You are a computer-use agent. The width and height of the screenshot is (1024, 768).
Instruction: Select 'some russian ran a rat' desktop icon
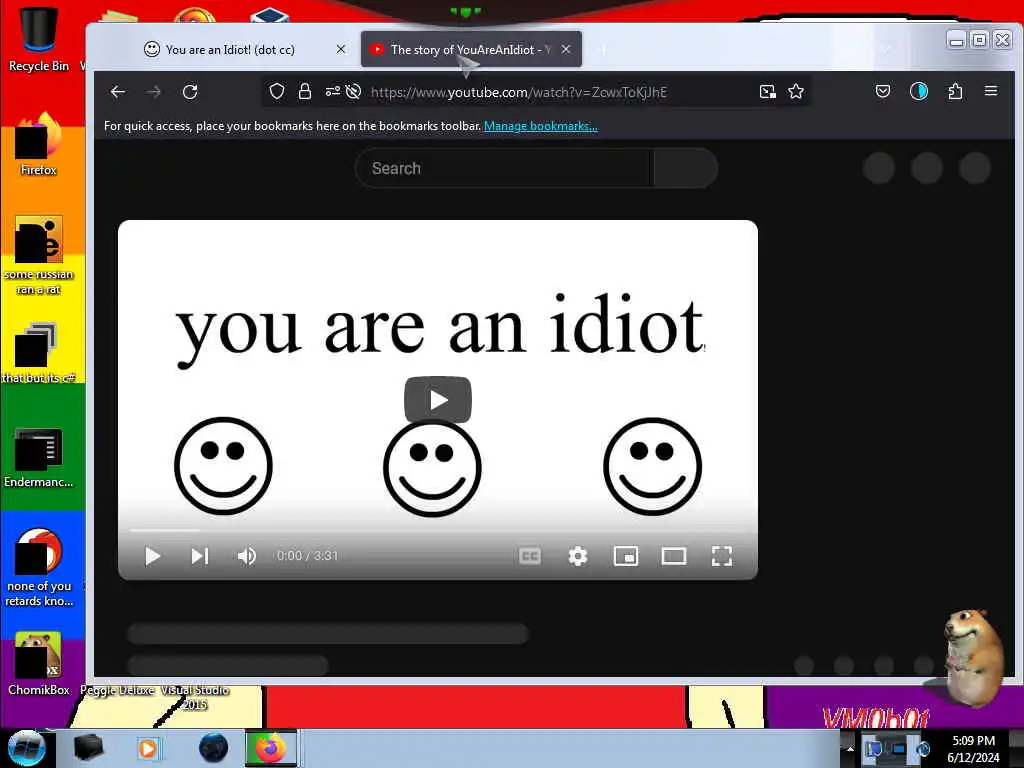pyautogui.click(x=39, y=255)
